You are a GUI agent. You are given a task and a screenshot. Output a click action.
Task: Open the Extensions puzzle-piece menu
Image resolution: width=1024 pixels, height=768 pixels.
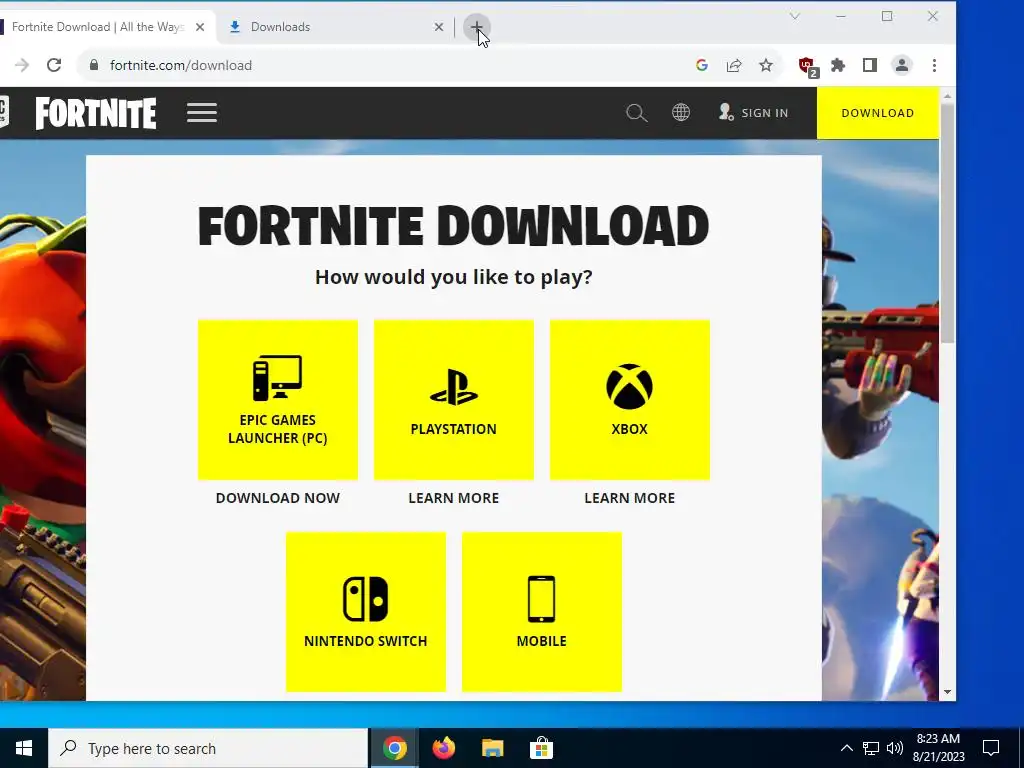click(x=838, y=65)
